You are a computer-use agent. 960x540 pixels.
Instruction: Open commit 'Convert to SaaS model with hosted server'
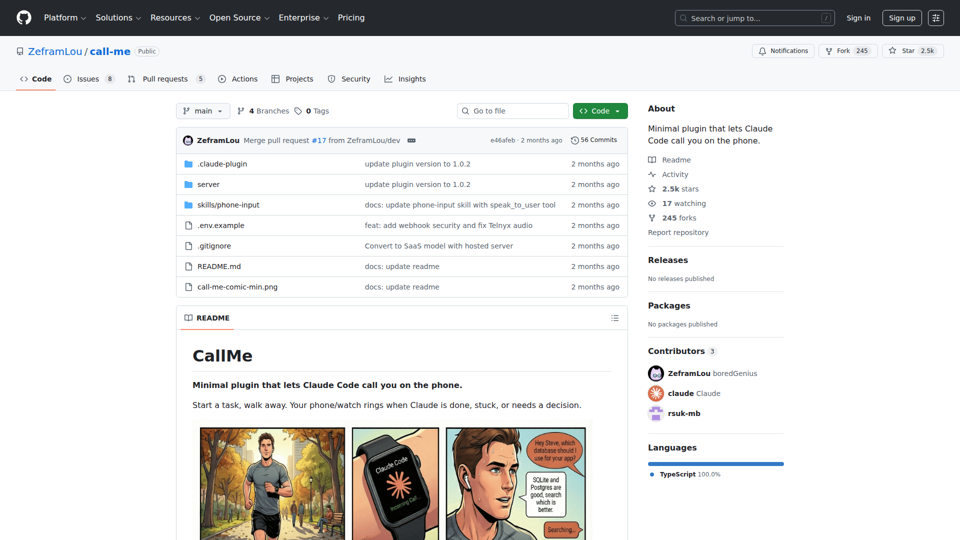[439, 246]
